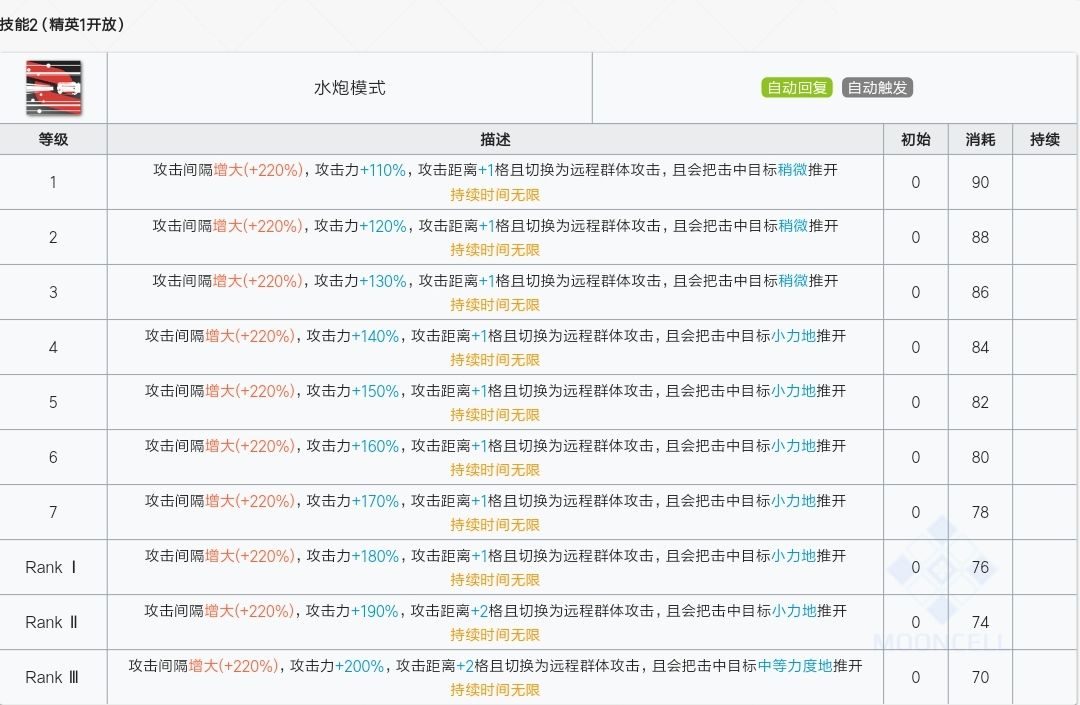Image resolution: width=1080 pixels, height=705 pixels.
Task: Click 稍微 in level 1 description
Action: [793, 170]
